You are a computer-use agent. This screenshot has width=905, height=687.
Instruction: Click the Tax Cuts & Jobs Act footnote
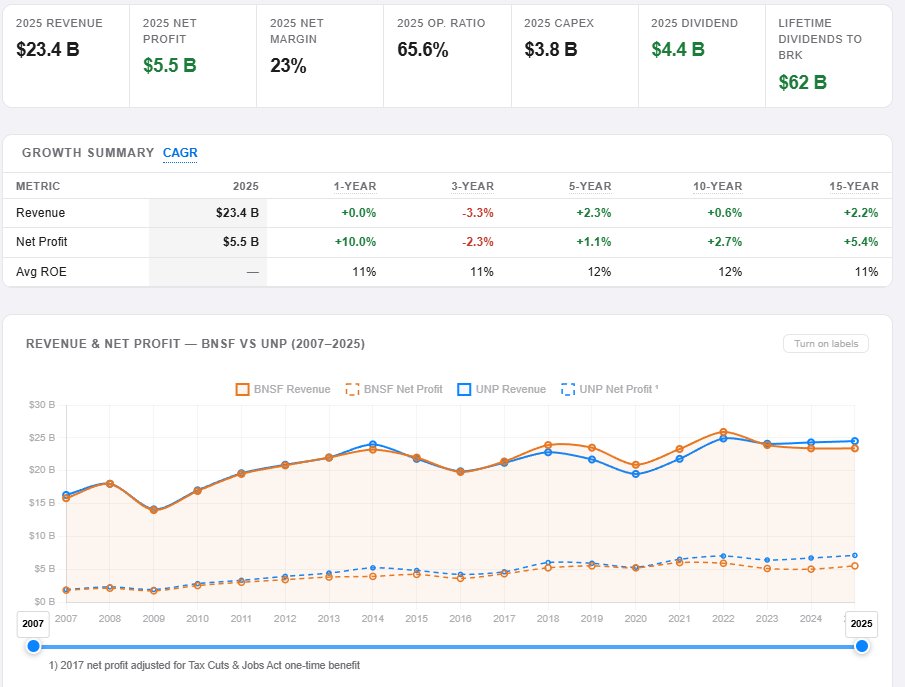(x=204, y=665)
